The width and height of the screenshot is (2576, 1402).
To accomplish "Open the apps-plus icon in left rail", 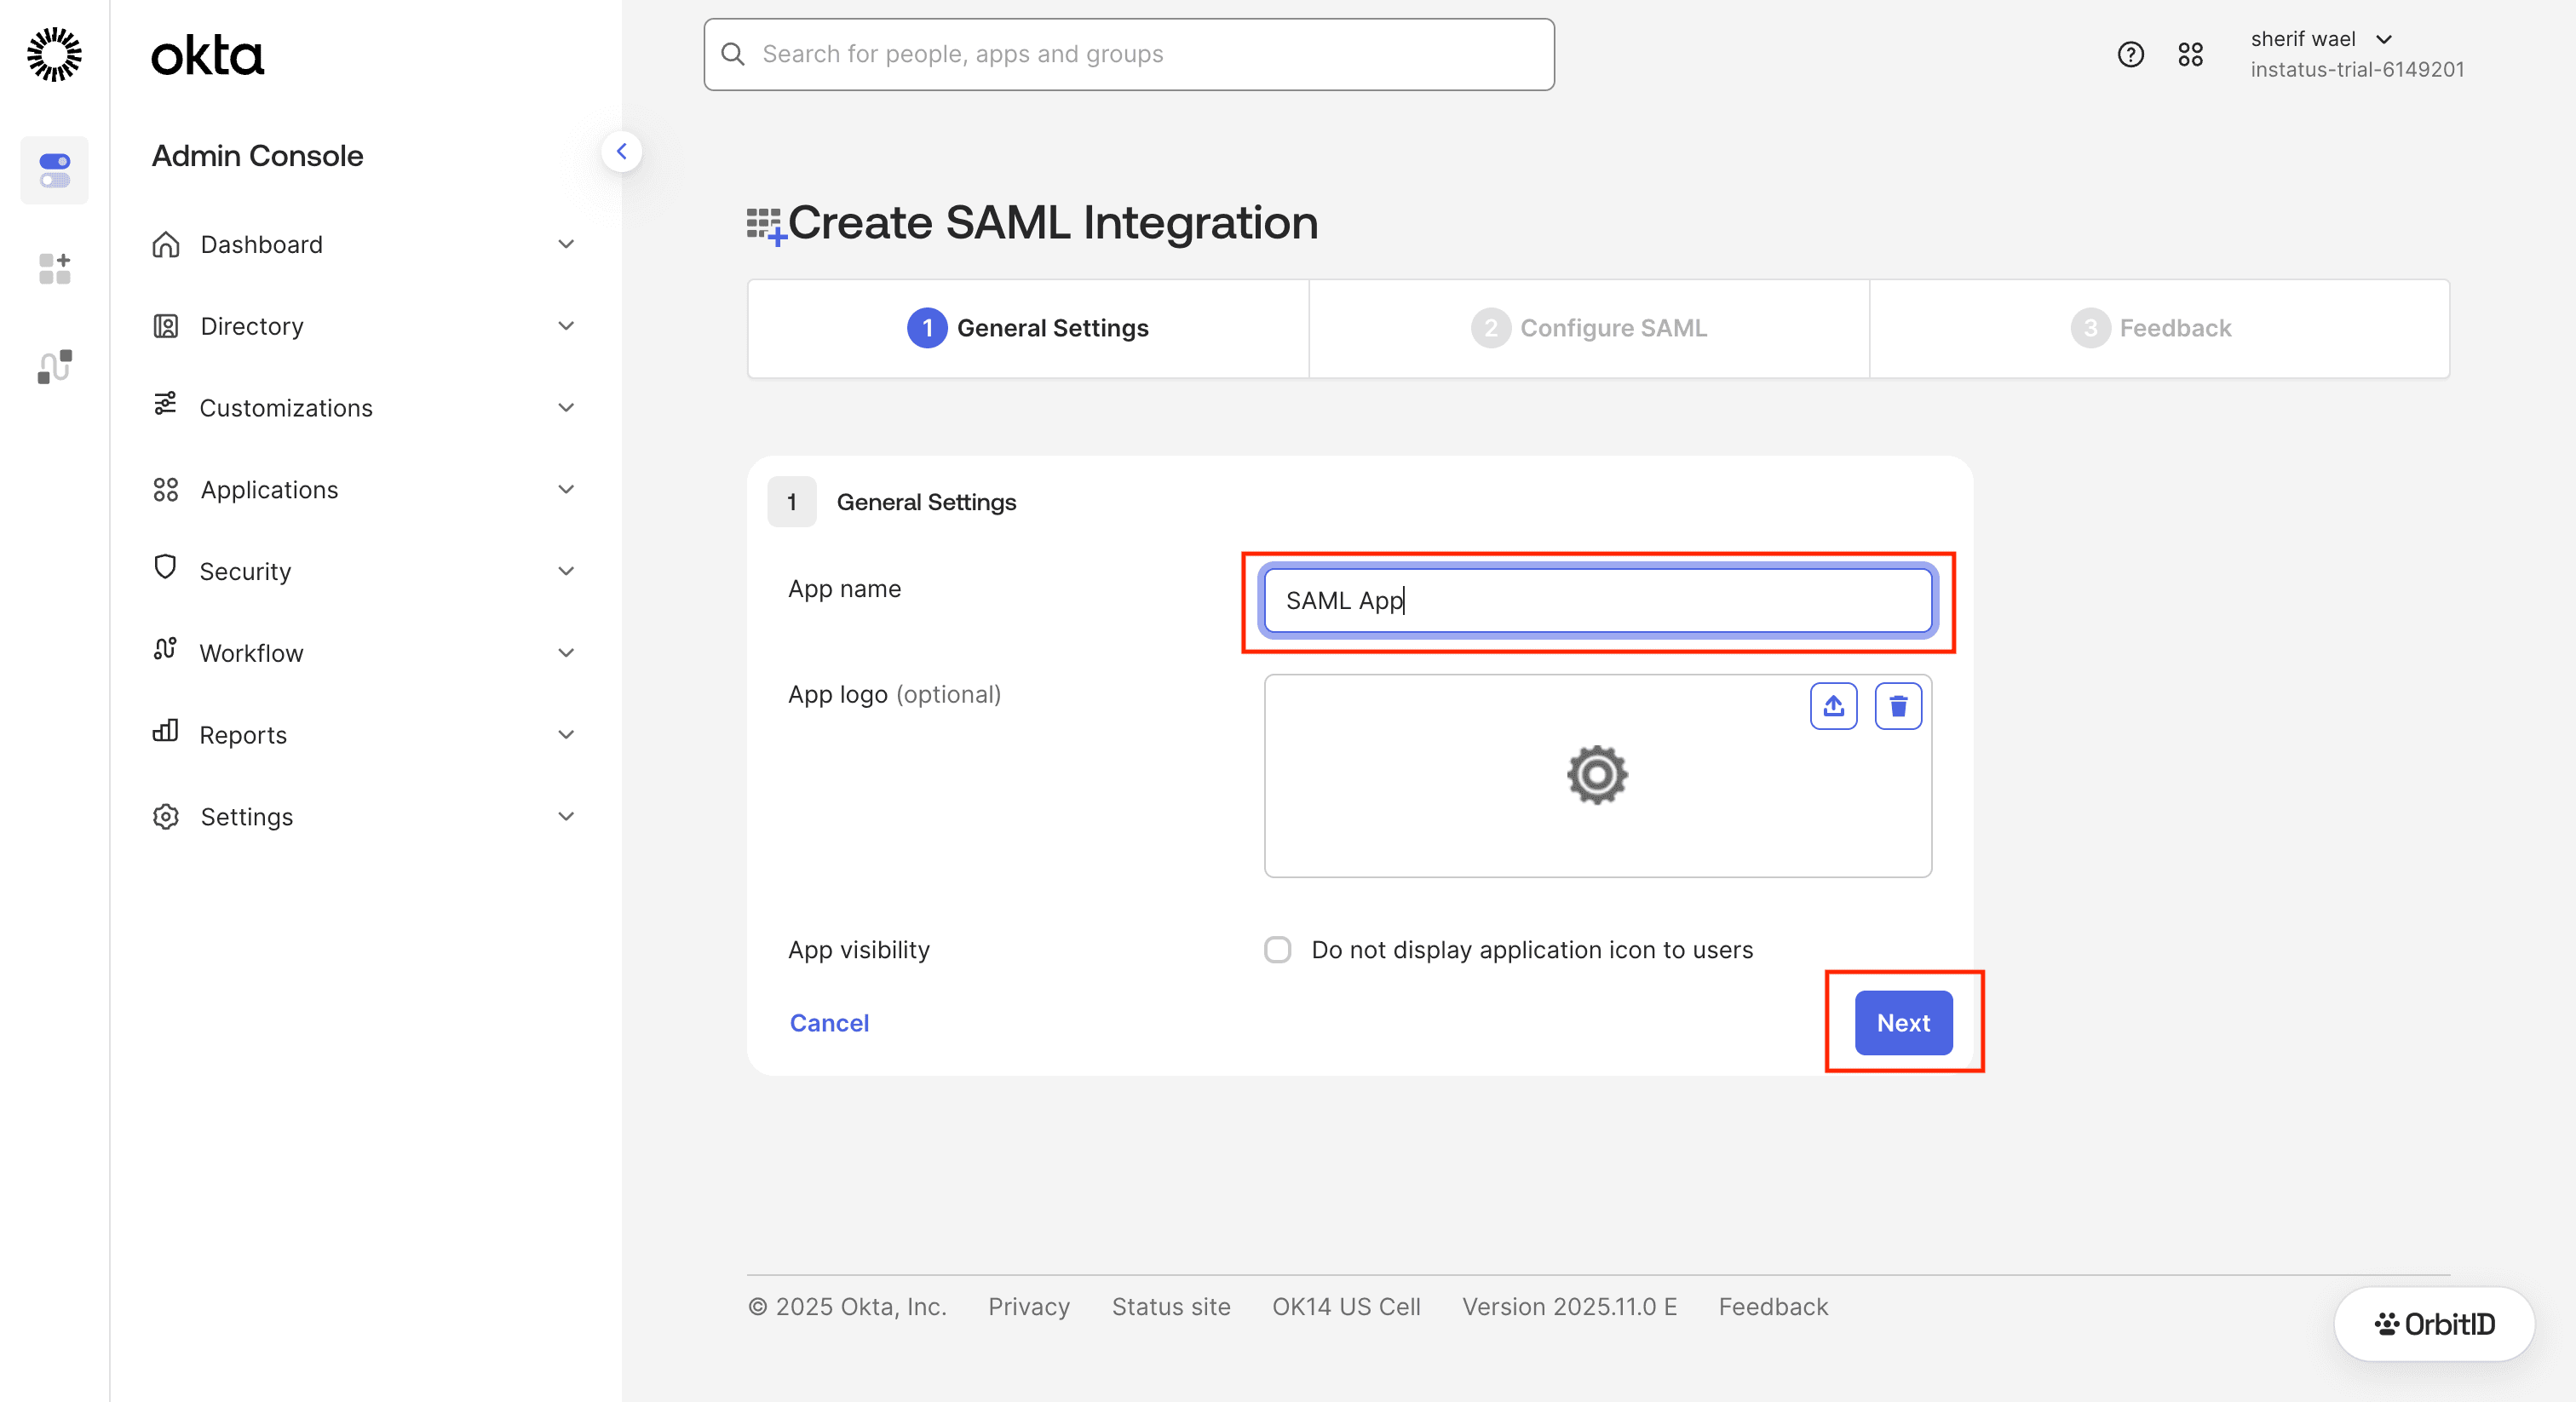I will (x=54, y=268).
